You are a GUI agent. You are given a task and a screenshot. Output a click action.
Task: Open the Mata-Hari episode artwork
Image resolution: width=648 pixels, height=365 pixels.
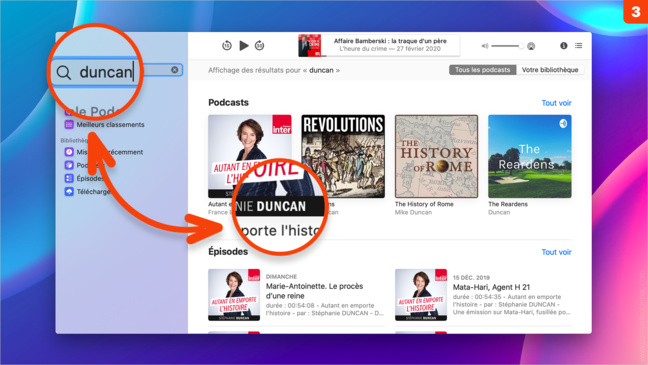click(x=421, y=295)
